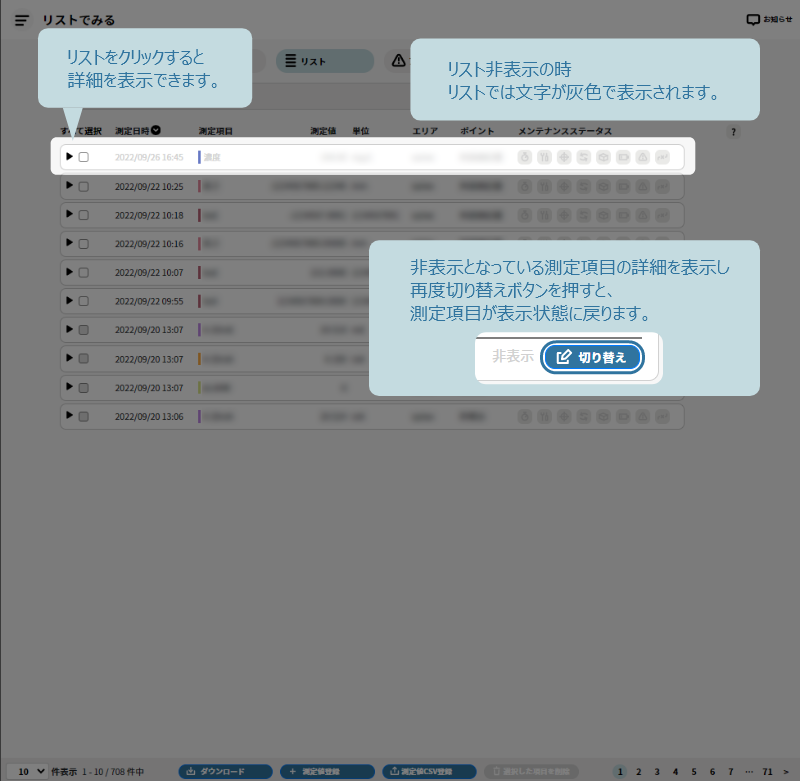
Task: Click the 測定値登録 button
Action: click(328, 771)
